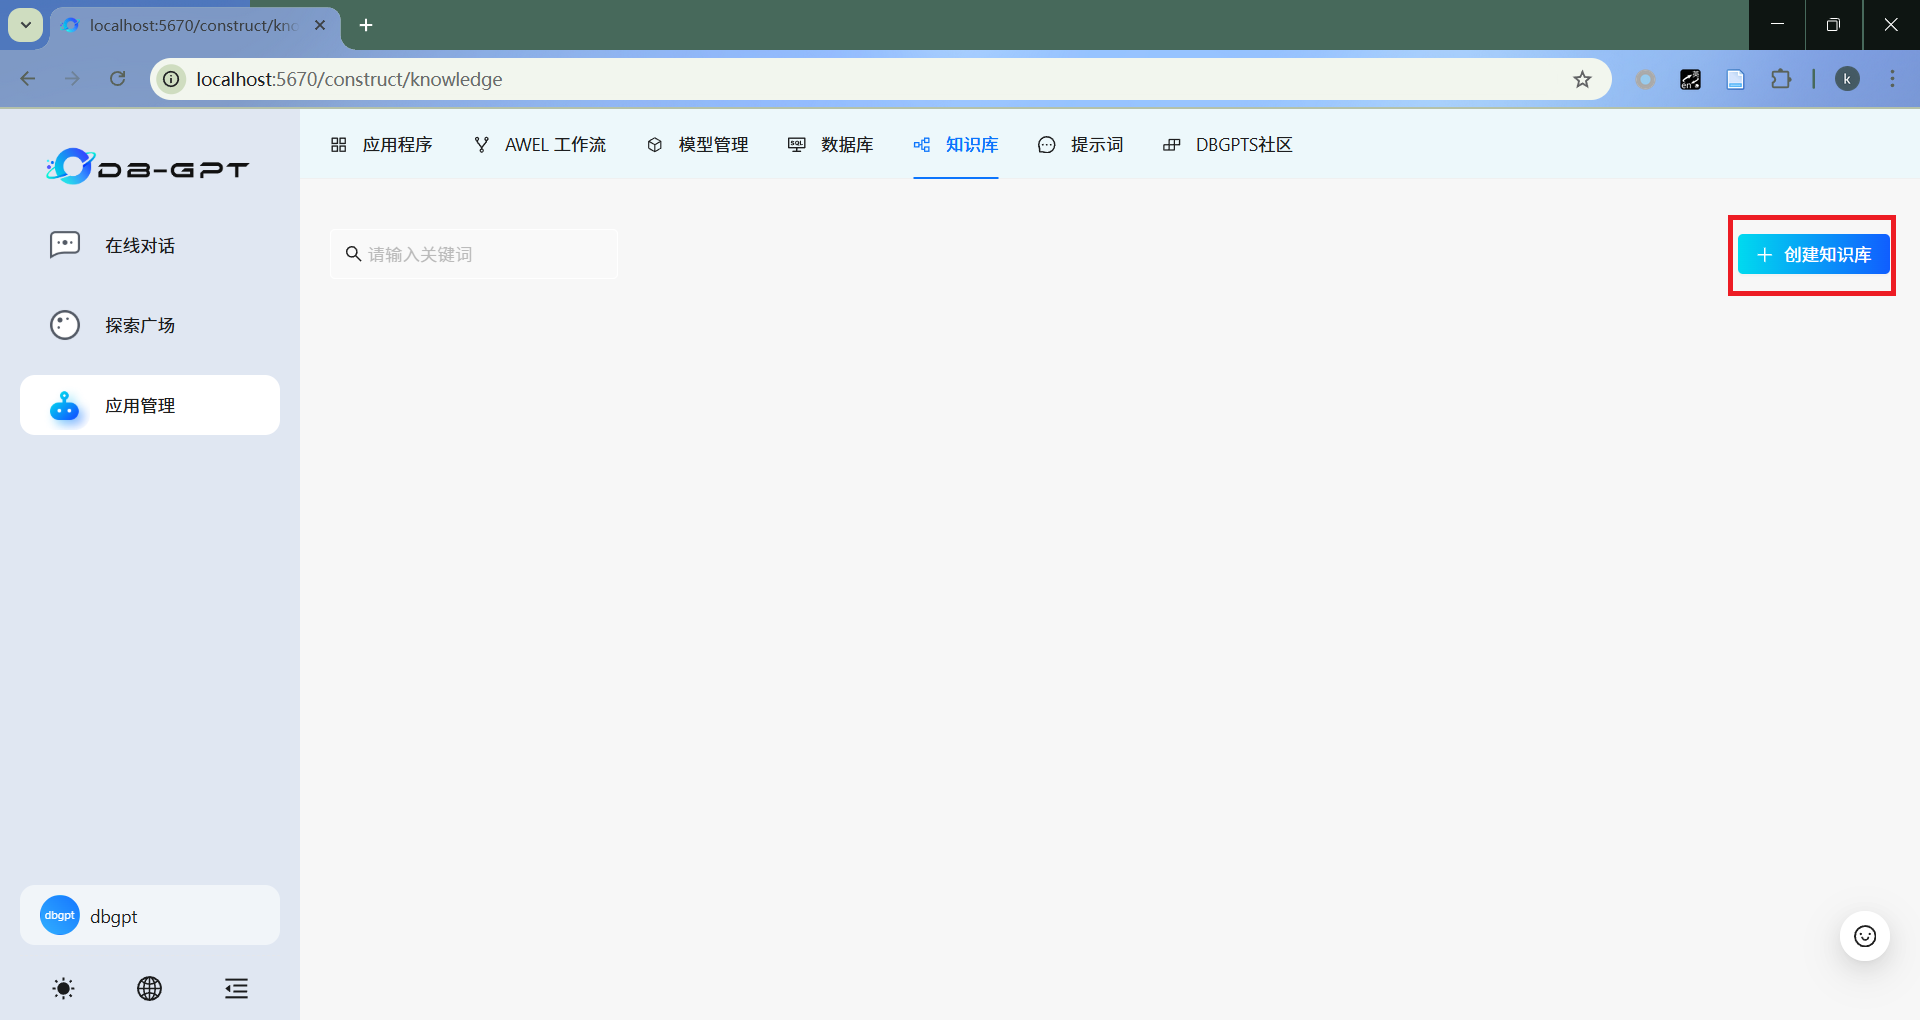Open 在线对话 chat in sidebar
Screen dimensions: 1920x1020
click(140, 246)
